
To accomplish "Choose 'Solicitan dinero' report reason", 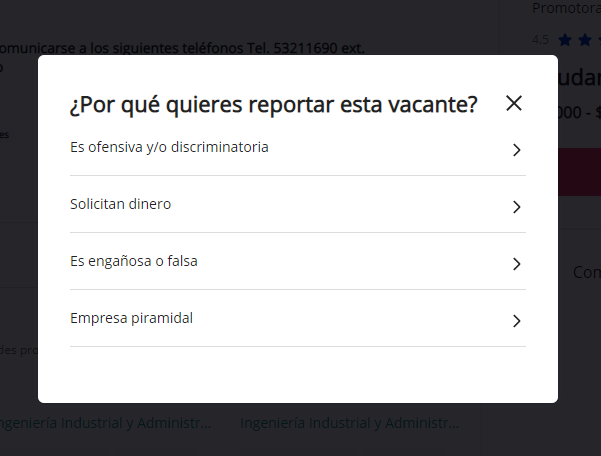I will tap(297, 205).
